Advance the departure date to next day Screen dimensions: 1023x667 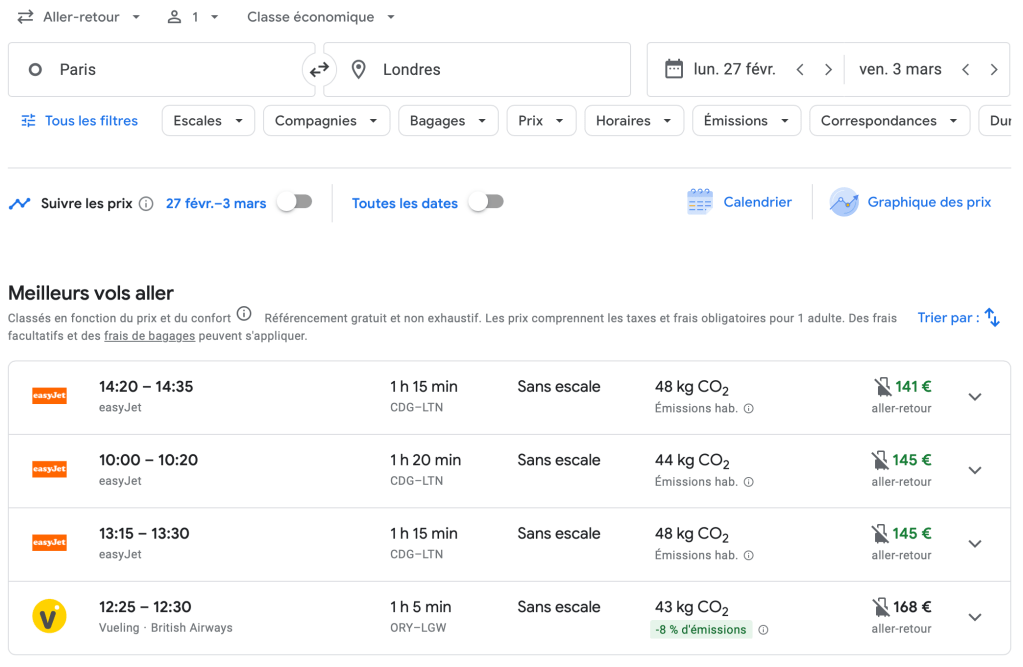828,70
